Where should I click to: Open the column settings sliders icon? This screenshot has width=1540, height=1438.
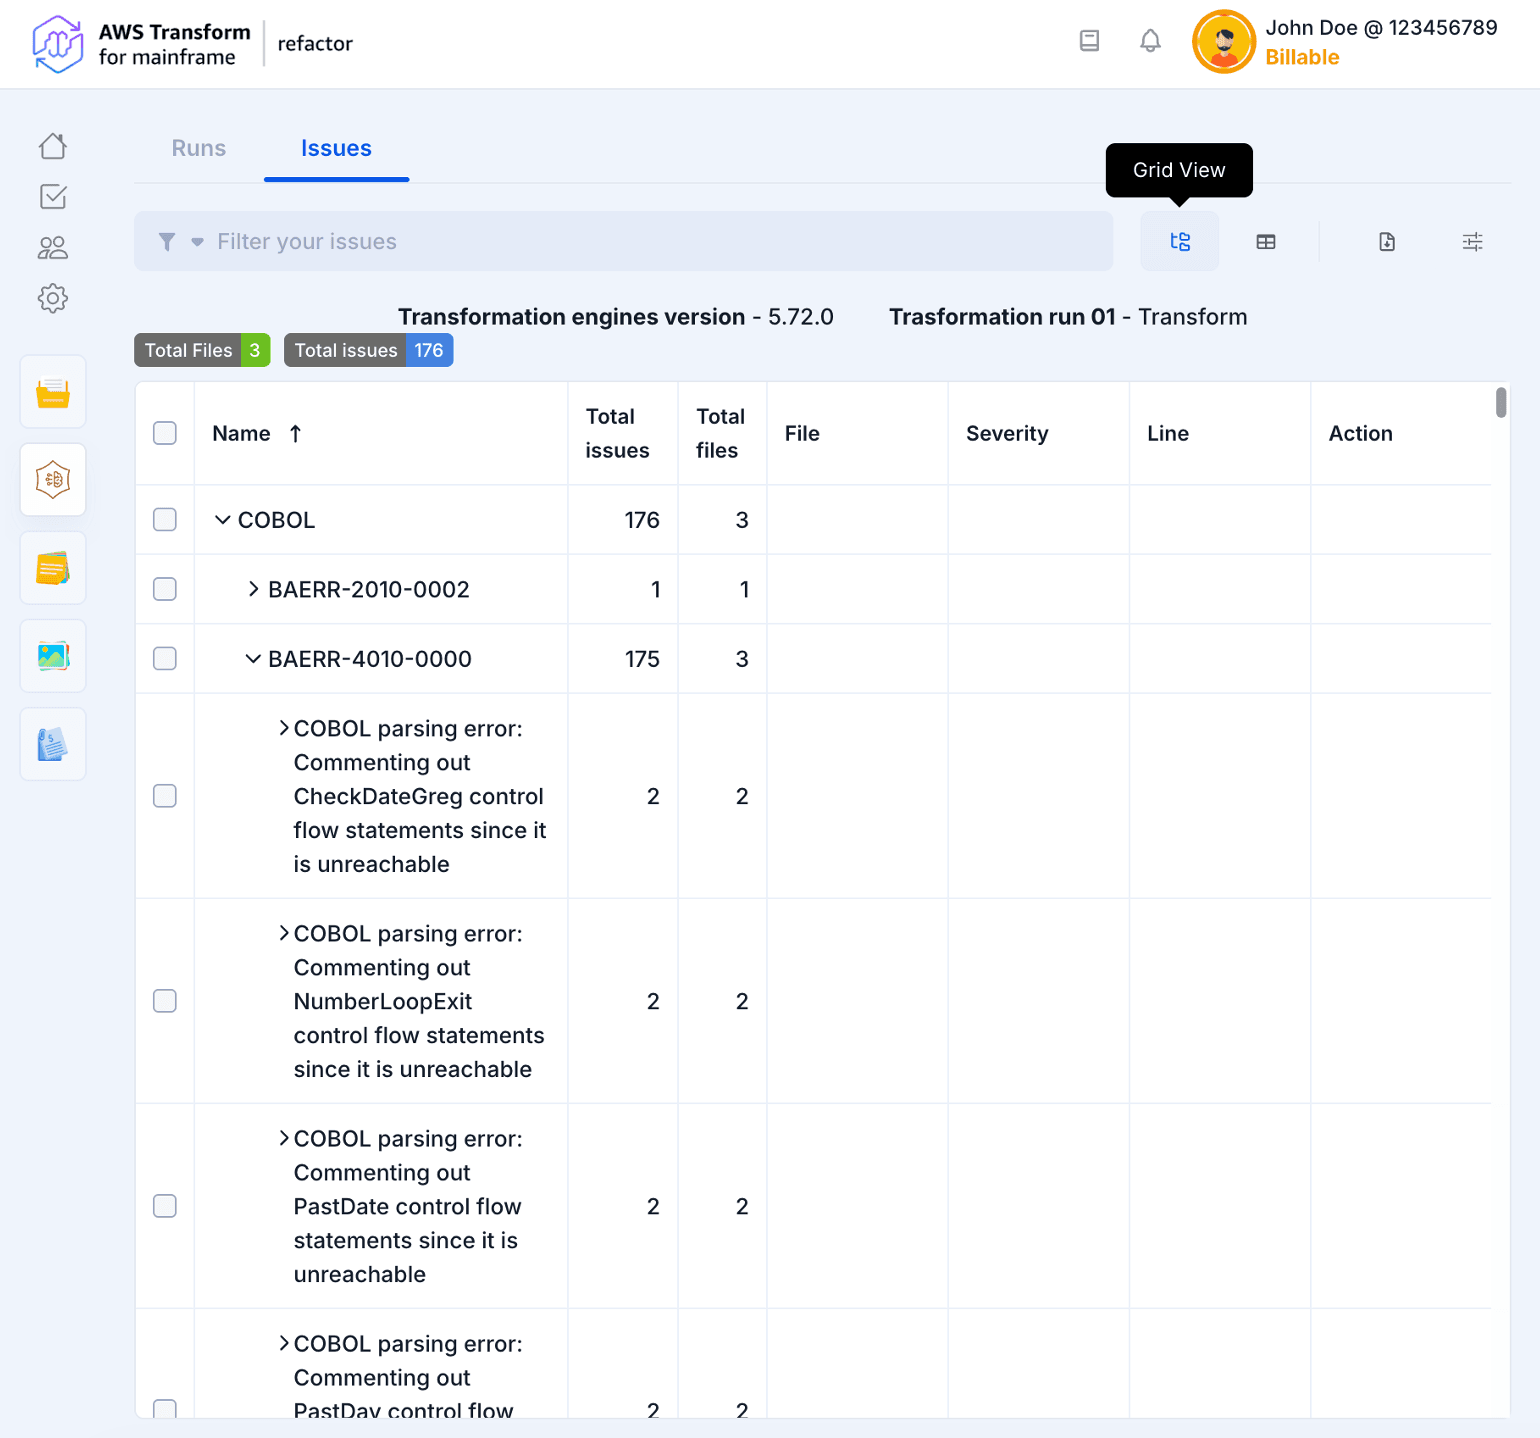[1472, 242]
